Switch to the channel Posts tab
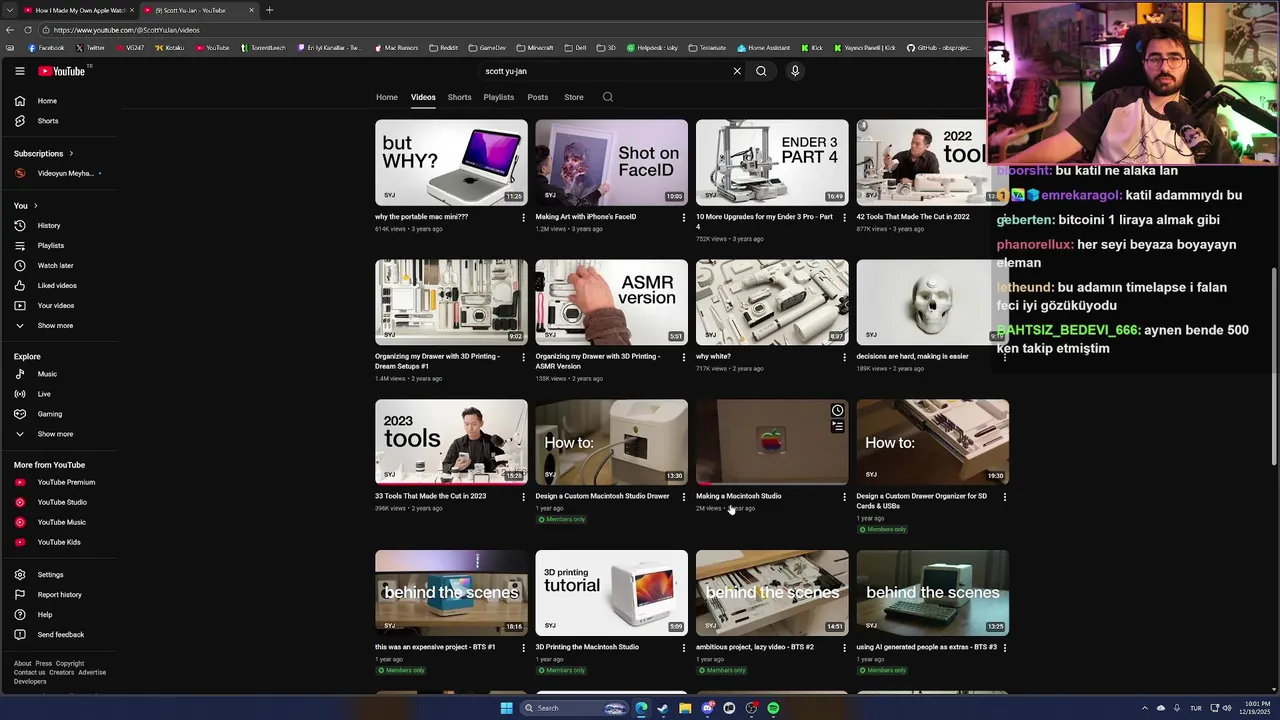This screenshot has width=1280, height=720. [538, 97]
